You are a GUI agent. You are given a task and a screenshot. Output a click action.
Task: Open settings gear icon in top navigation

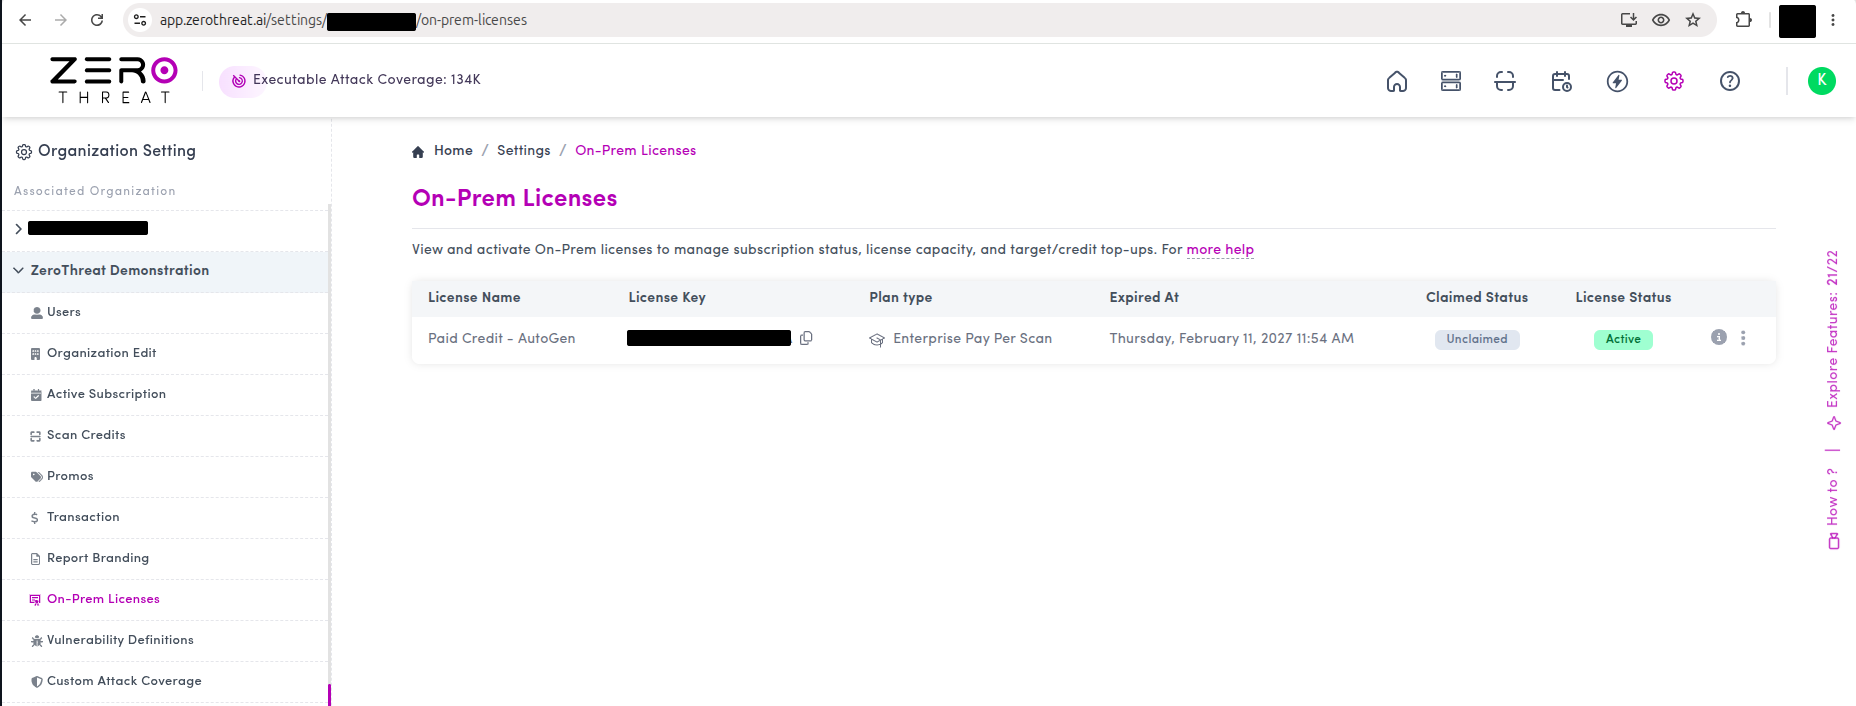click(x=1674, y=81)
